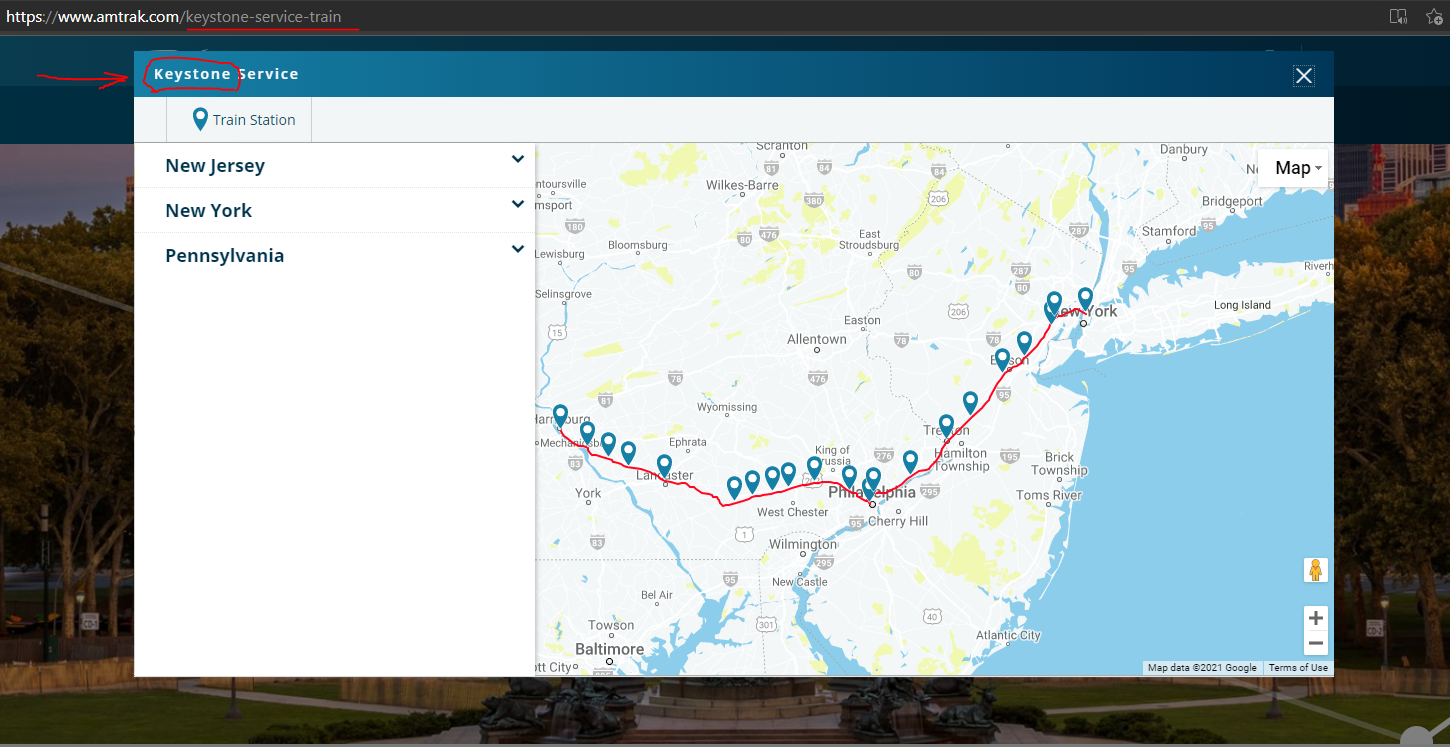Select the route's westernmost marker above West Chester
This screenshot has height=747, width=1450.
click(734, 488)
